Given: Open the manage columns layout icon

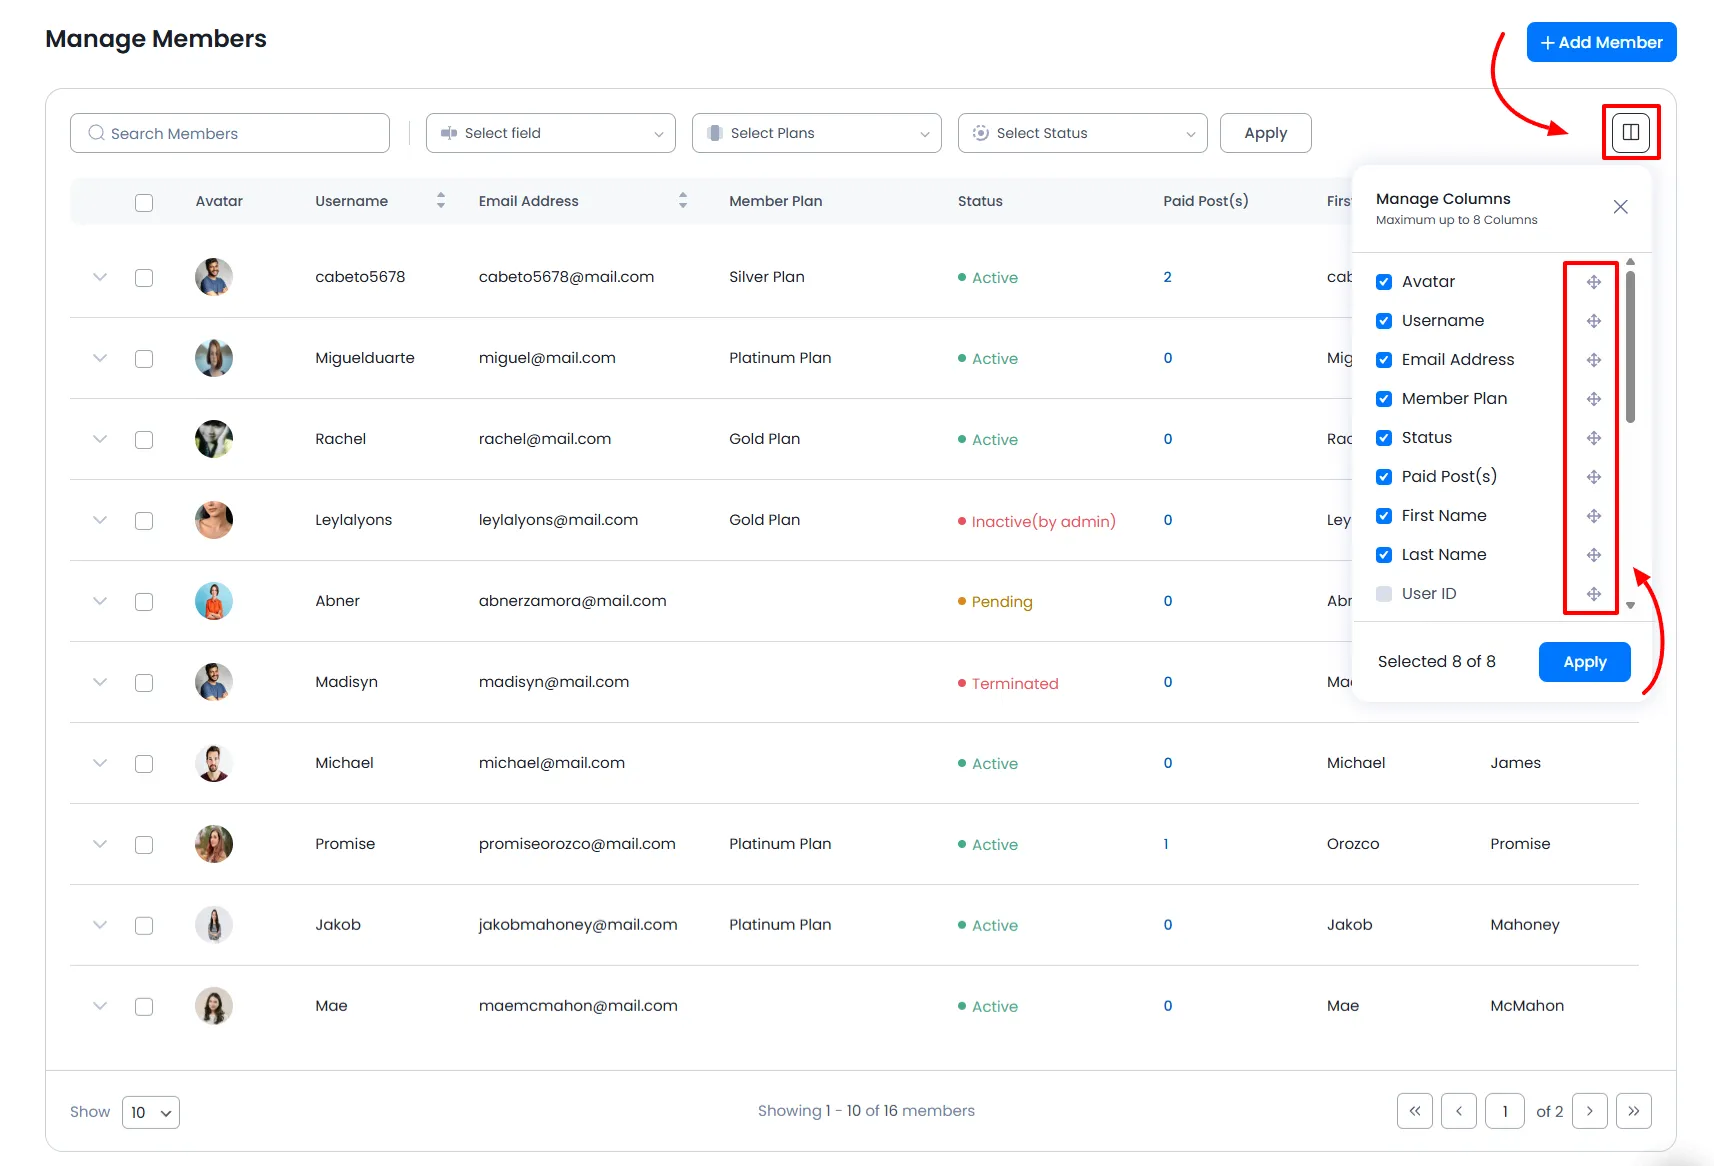Looking at the screenshot, I should (1630, 132).
